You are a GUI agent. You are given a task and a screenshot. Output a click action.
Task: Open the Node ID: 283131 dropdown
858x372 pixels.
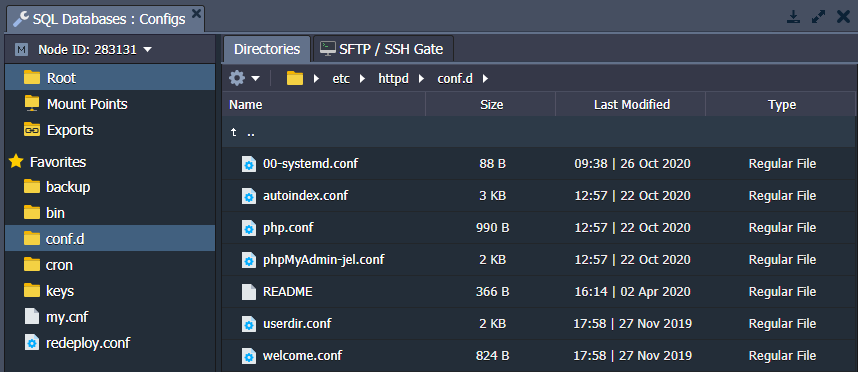[x=95, y=50]
